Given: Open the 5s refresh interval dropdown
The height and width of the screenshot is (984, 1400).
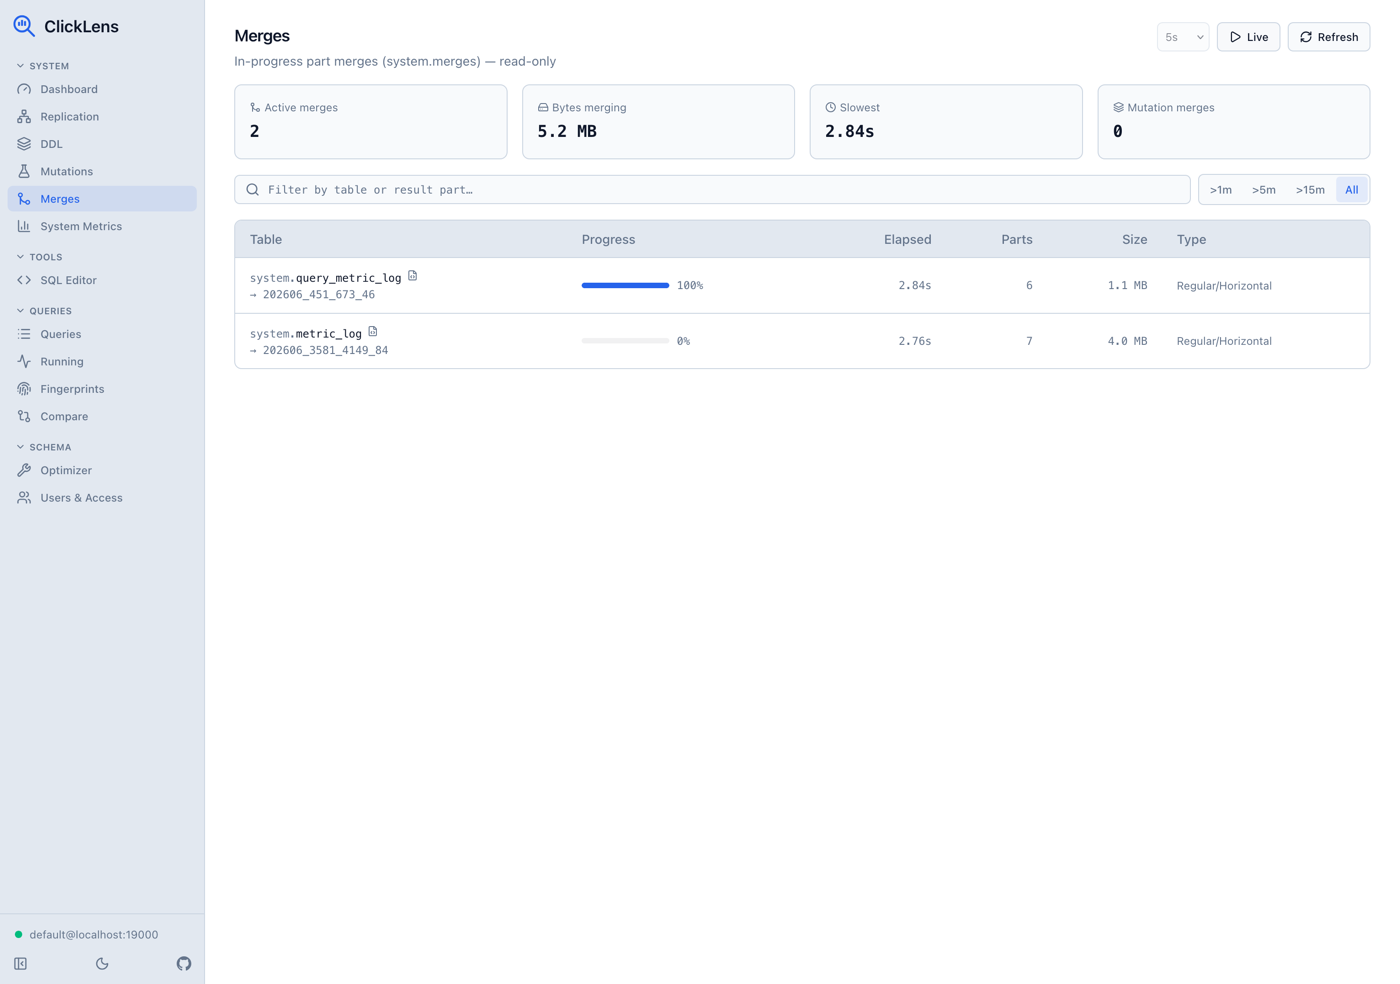Looking at the screenshot, I should 1183,37.
